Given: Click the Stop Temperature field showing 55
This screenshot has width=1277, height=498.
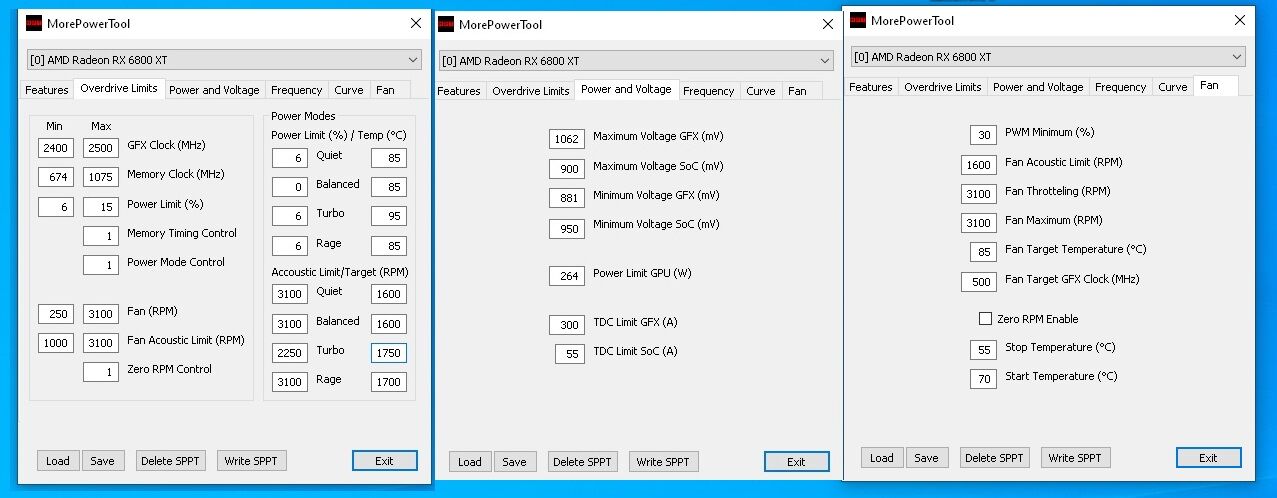Looking at the screenshot, I should tap(983, 350).
